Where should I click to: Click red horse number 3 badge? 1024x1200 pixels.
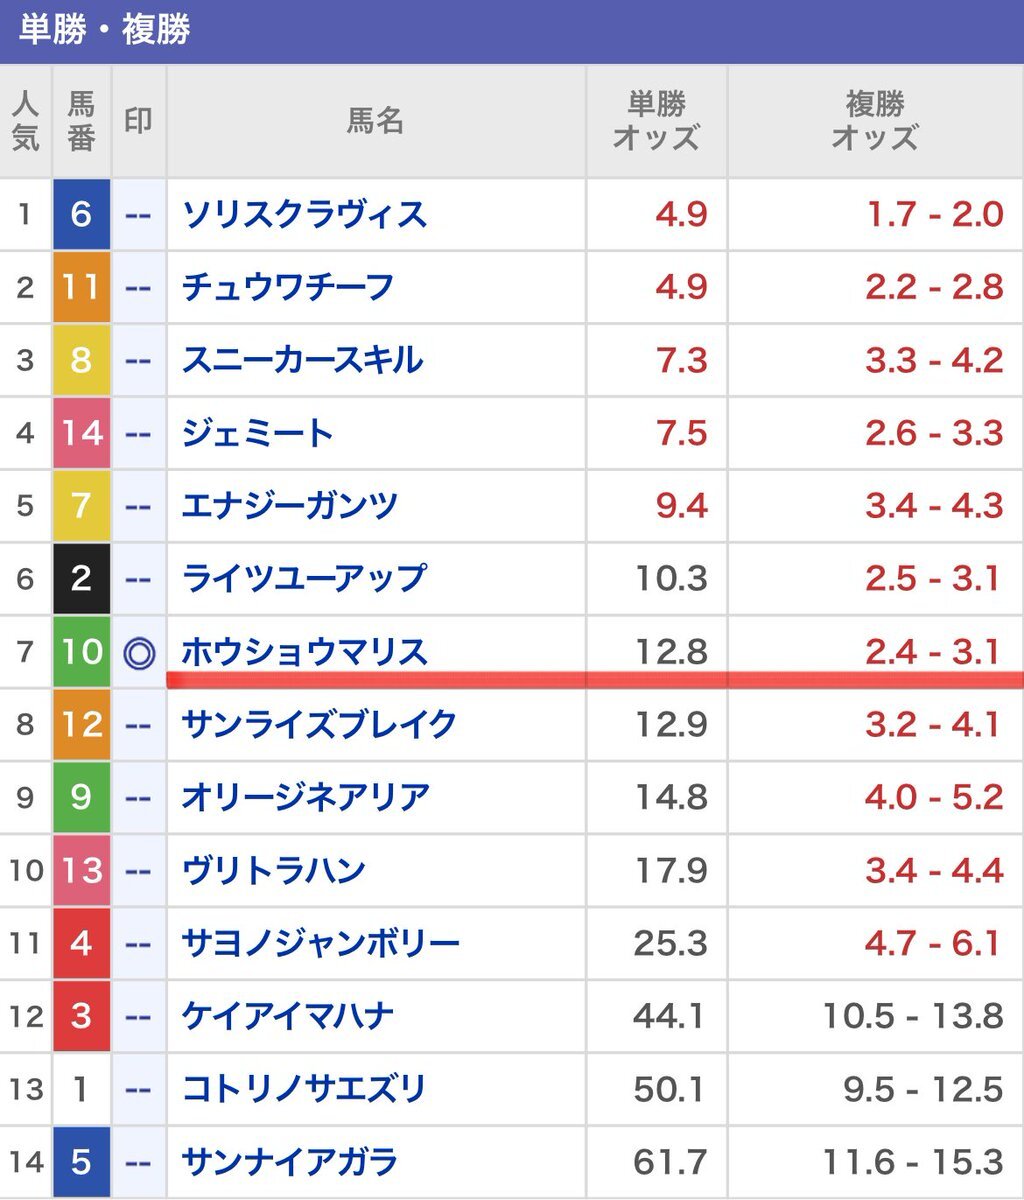tap(81, 1016)
